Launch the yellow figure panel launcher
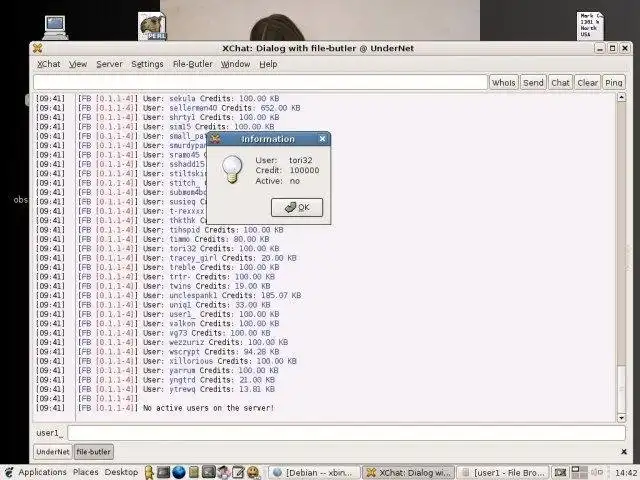The height and width of the screenshot is (480, 640). point(149,472)
